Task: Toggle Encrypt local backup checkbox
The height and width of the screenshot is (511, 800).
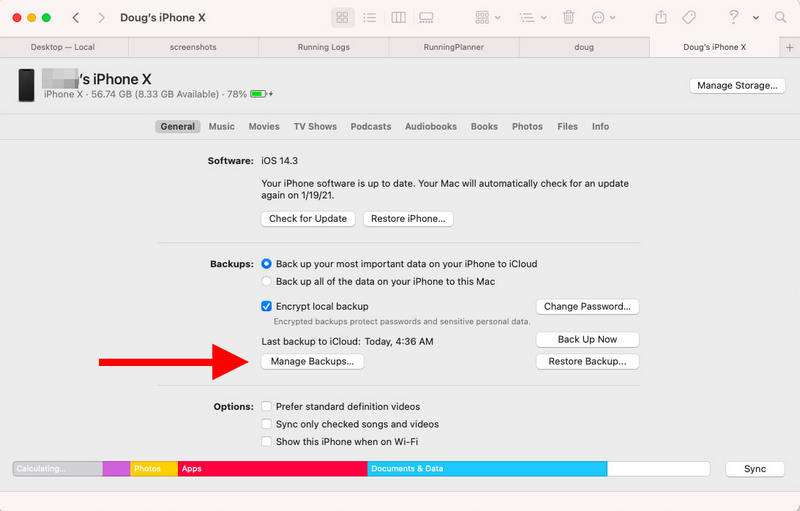Action: tap(266, 306)
